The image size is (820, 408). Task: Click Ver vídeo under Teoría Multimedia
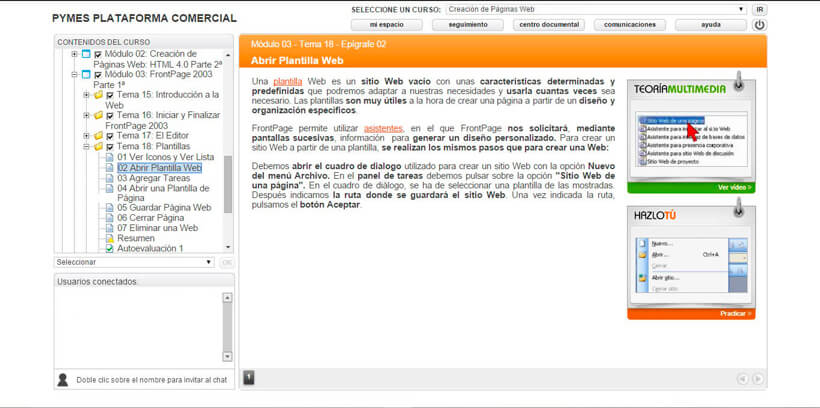734,187
